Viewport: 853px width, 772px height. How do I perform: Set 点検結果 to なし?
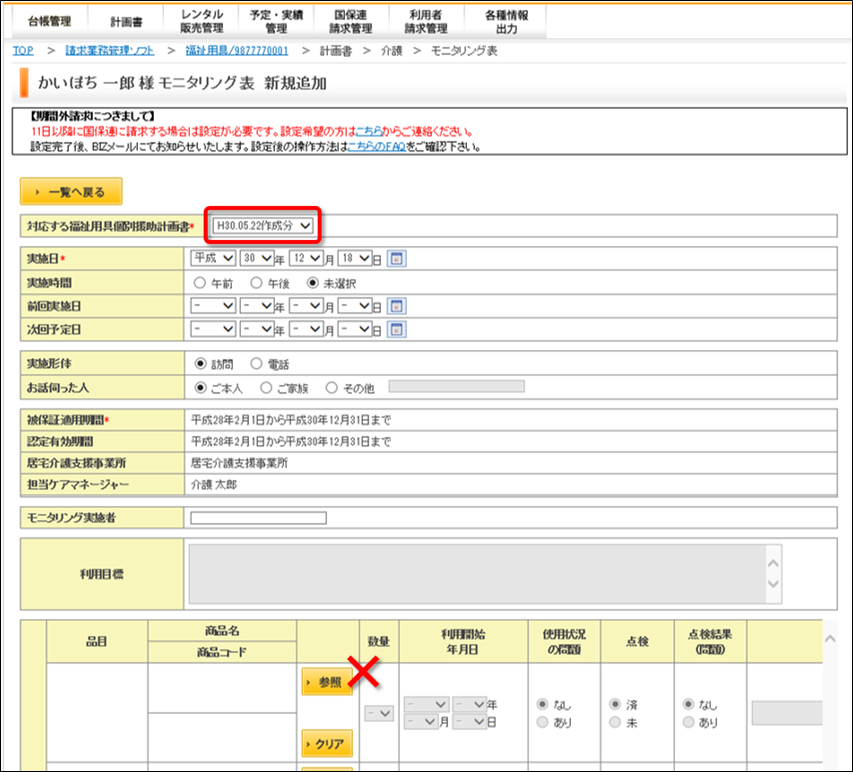pyautogui.click(x=688, y=704)
